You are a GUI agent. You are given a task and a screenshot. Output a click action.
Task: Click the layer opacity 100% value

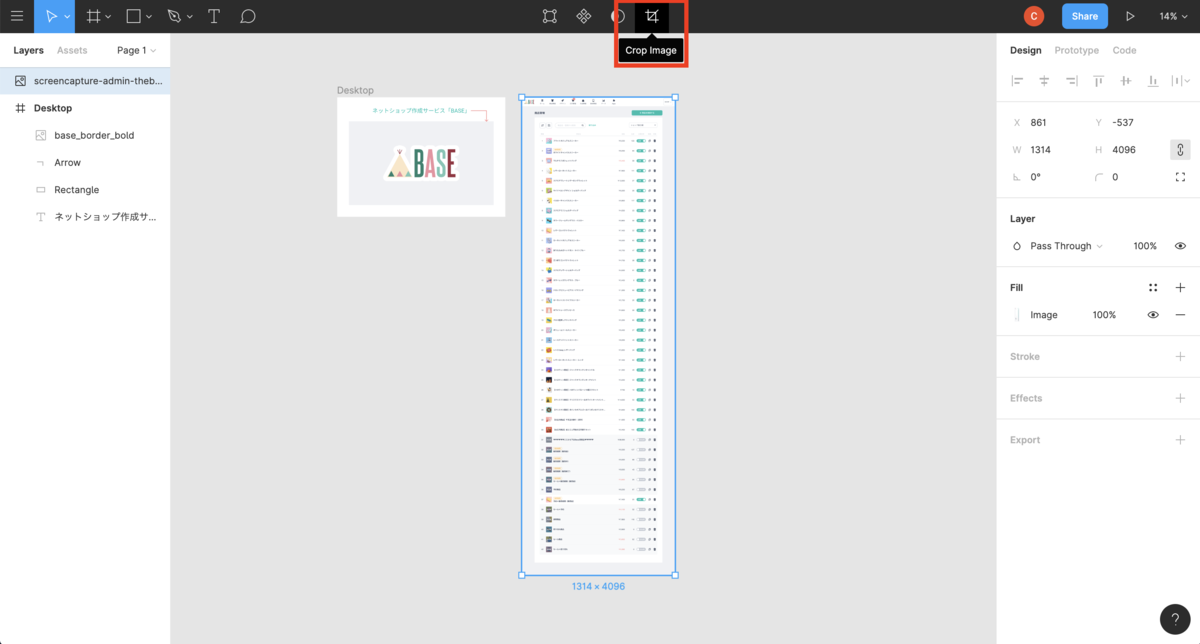click(x=1145, y=246)
